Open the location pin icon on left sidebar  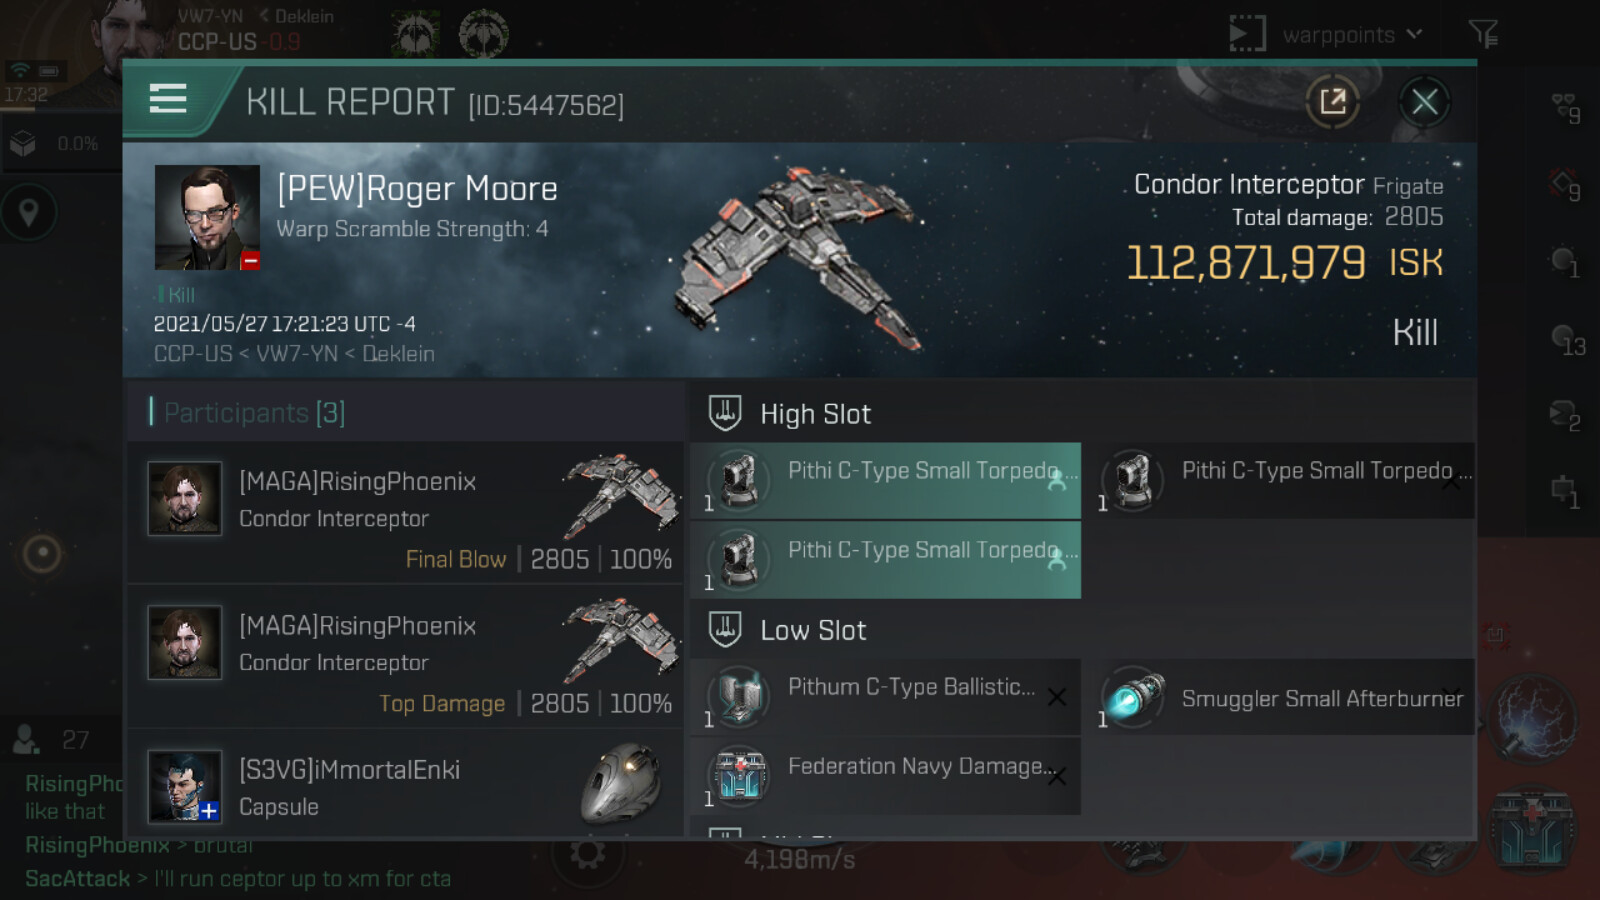tap(29, 212)
